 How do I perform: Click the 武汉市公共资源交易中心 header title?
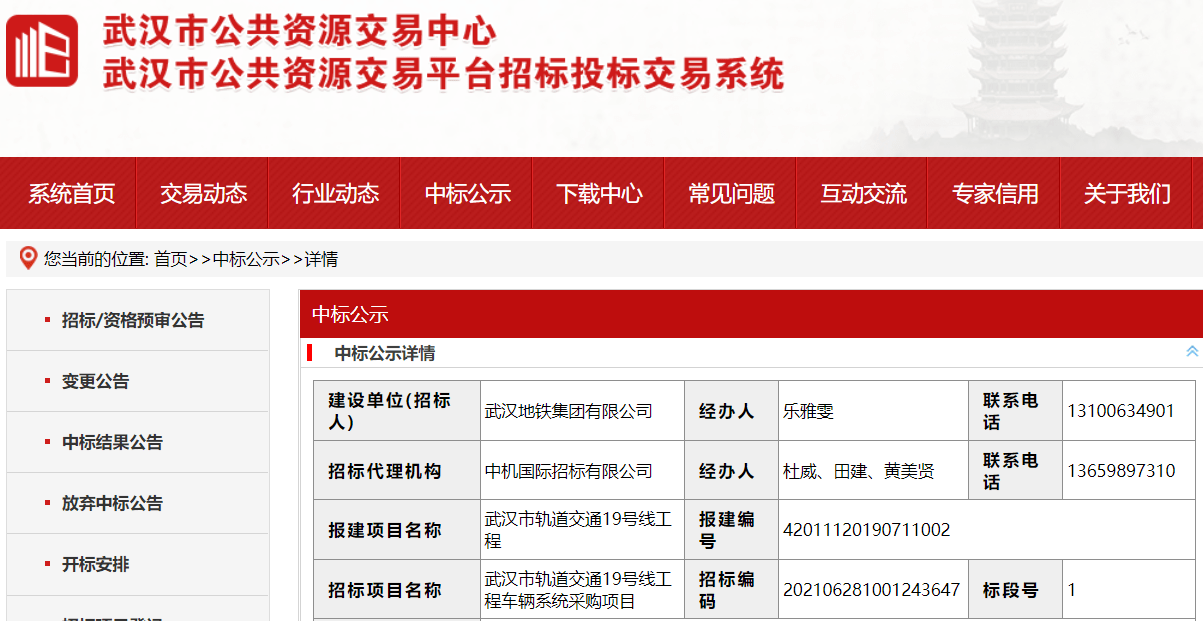pos(300,31)
